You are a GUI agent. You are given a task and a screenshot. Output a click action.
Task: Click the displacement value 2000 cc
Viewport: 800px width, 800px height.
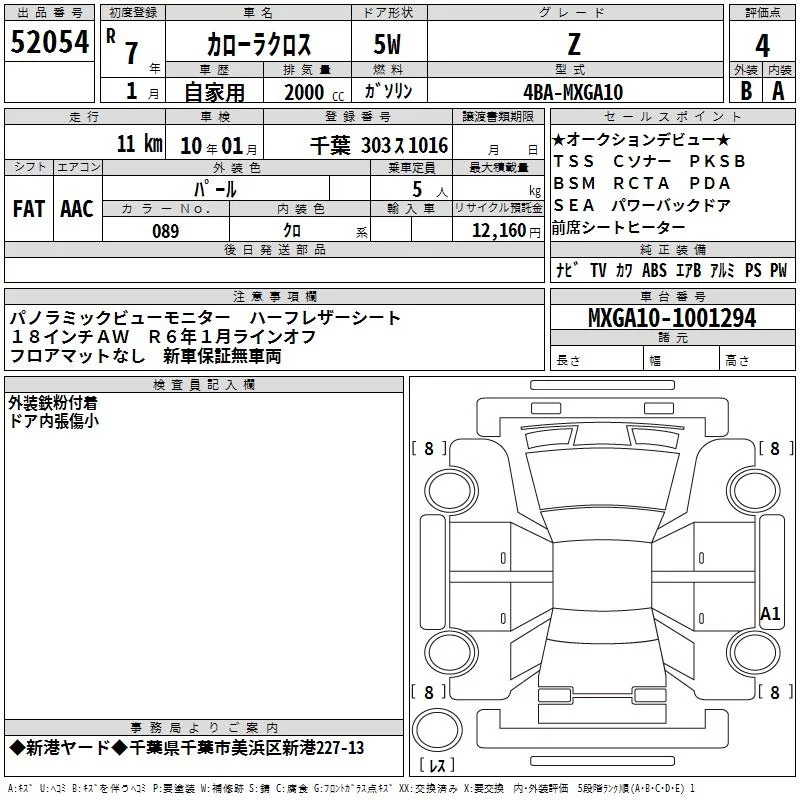[314, 92]
